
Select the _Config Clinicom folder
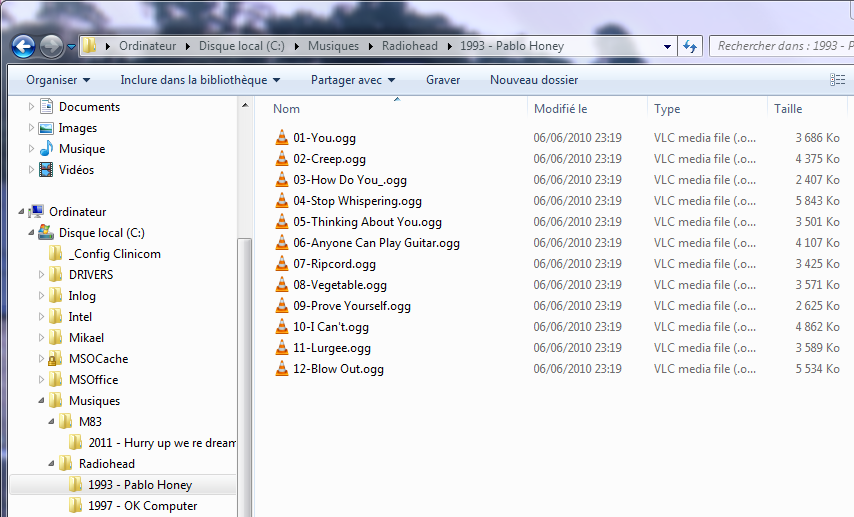(114, 254)
